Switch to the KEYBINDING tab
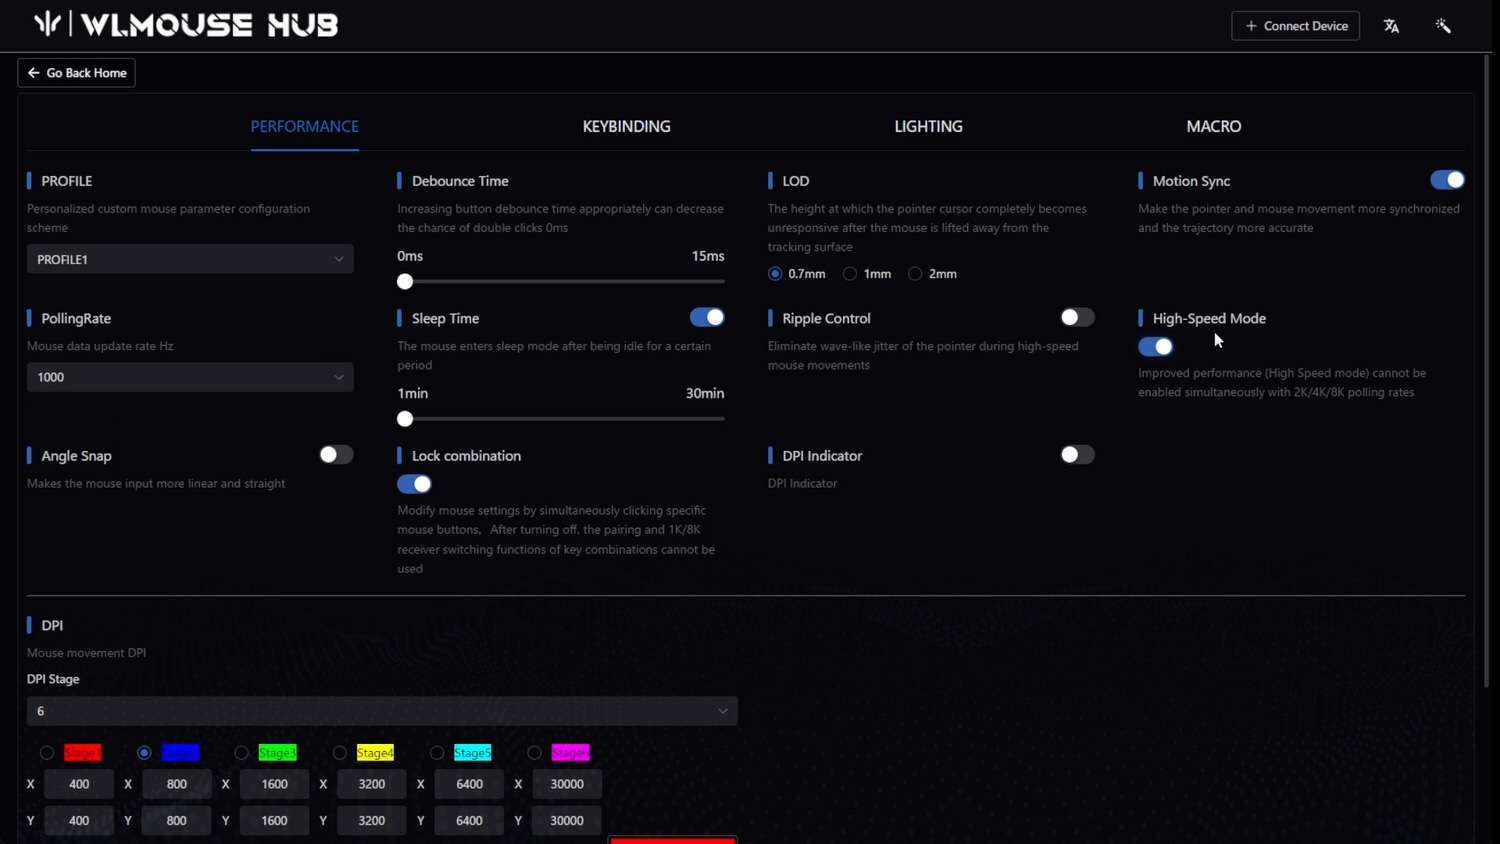Viewport: 1500px width, 844px height. [626, 126]
